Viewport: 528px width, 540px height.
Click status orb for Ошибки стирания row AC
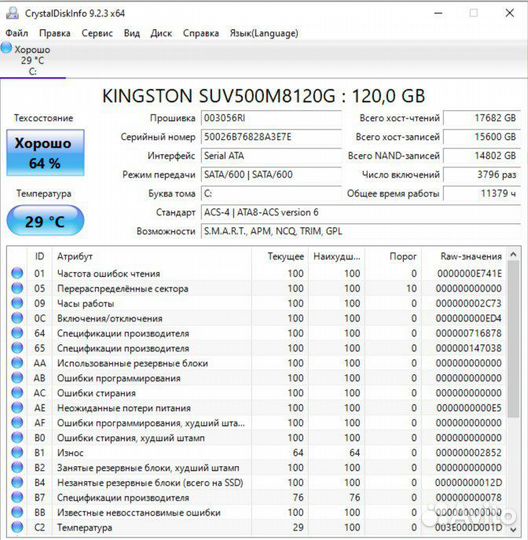(x=17, y=393)
